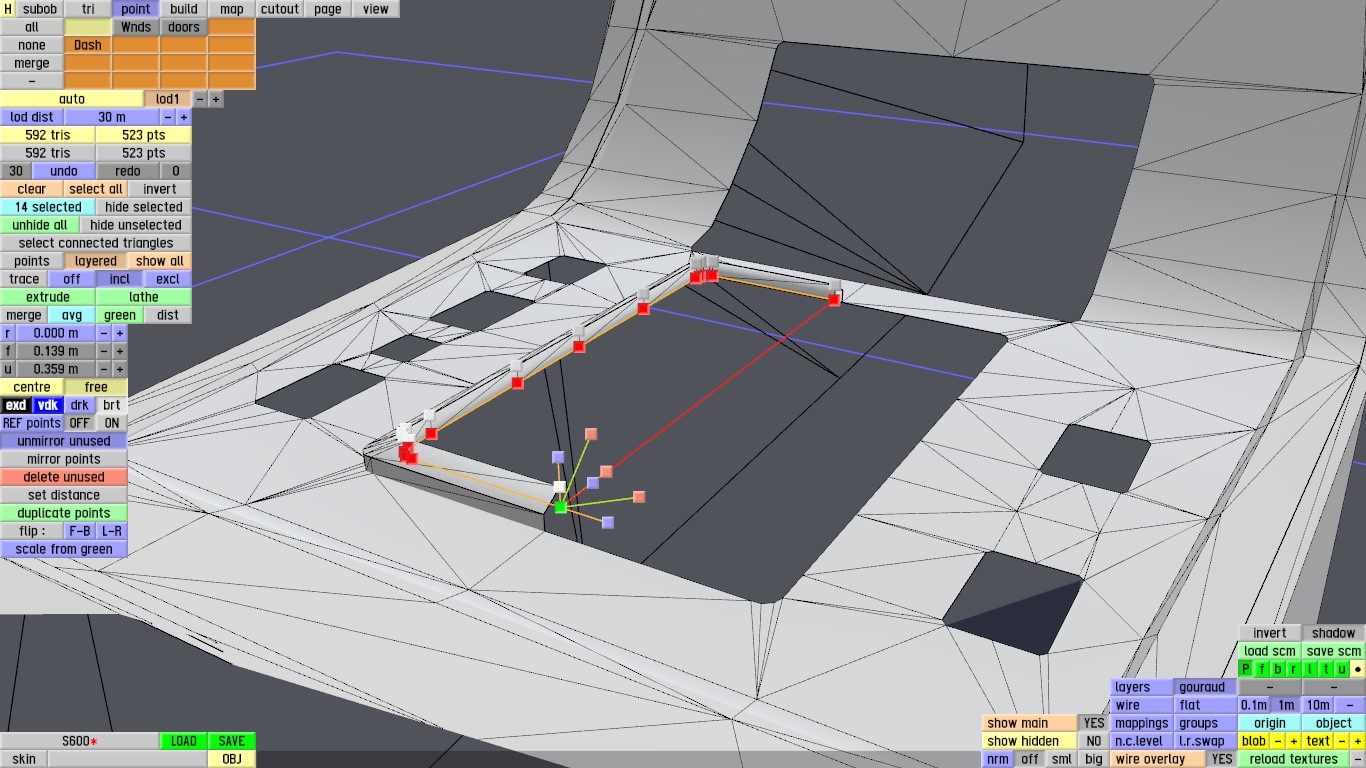This screenshot has width=1366, height=768.
Task: Click the undo button
Action: [64, 171]
